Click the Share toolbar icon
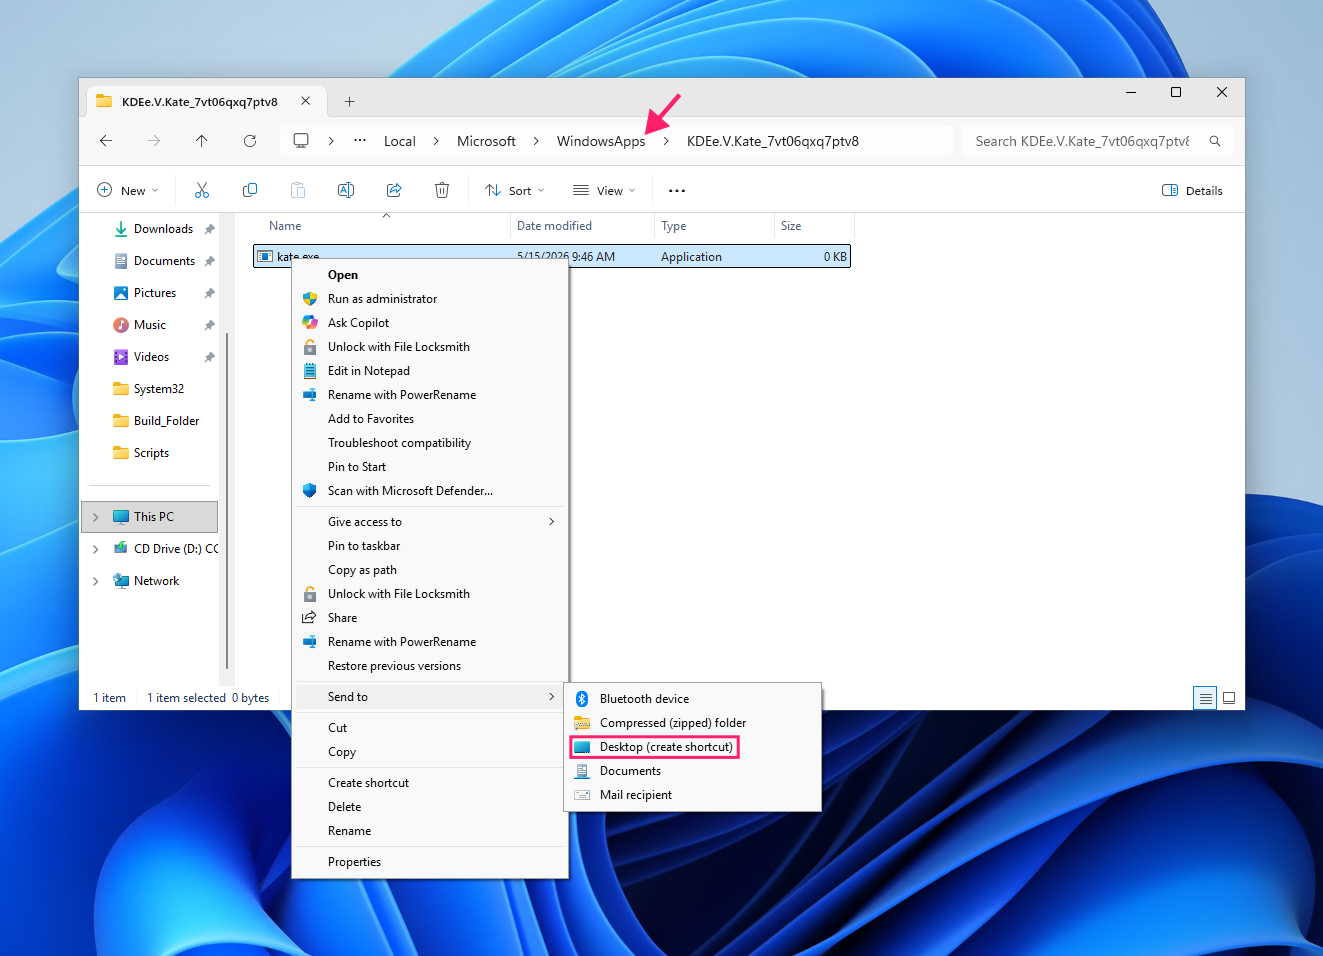Screen dimensions: 1323x956 [x=394, y=190]
